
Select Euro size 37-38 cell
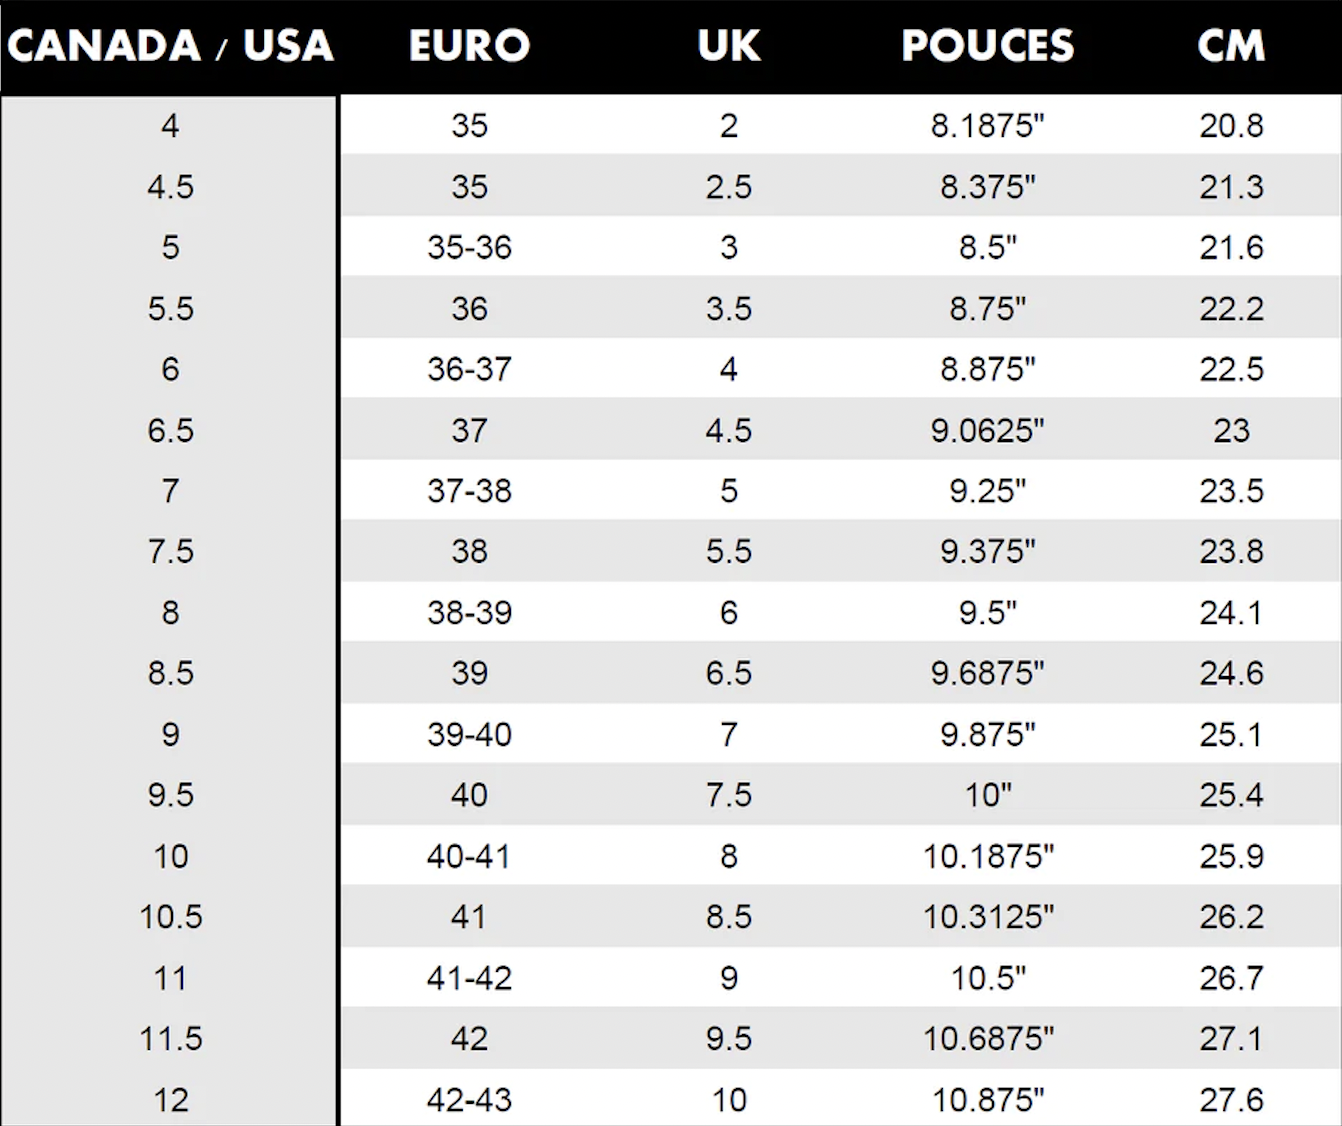click(469, 491)
